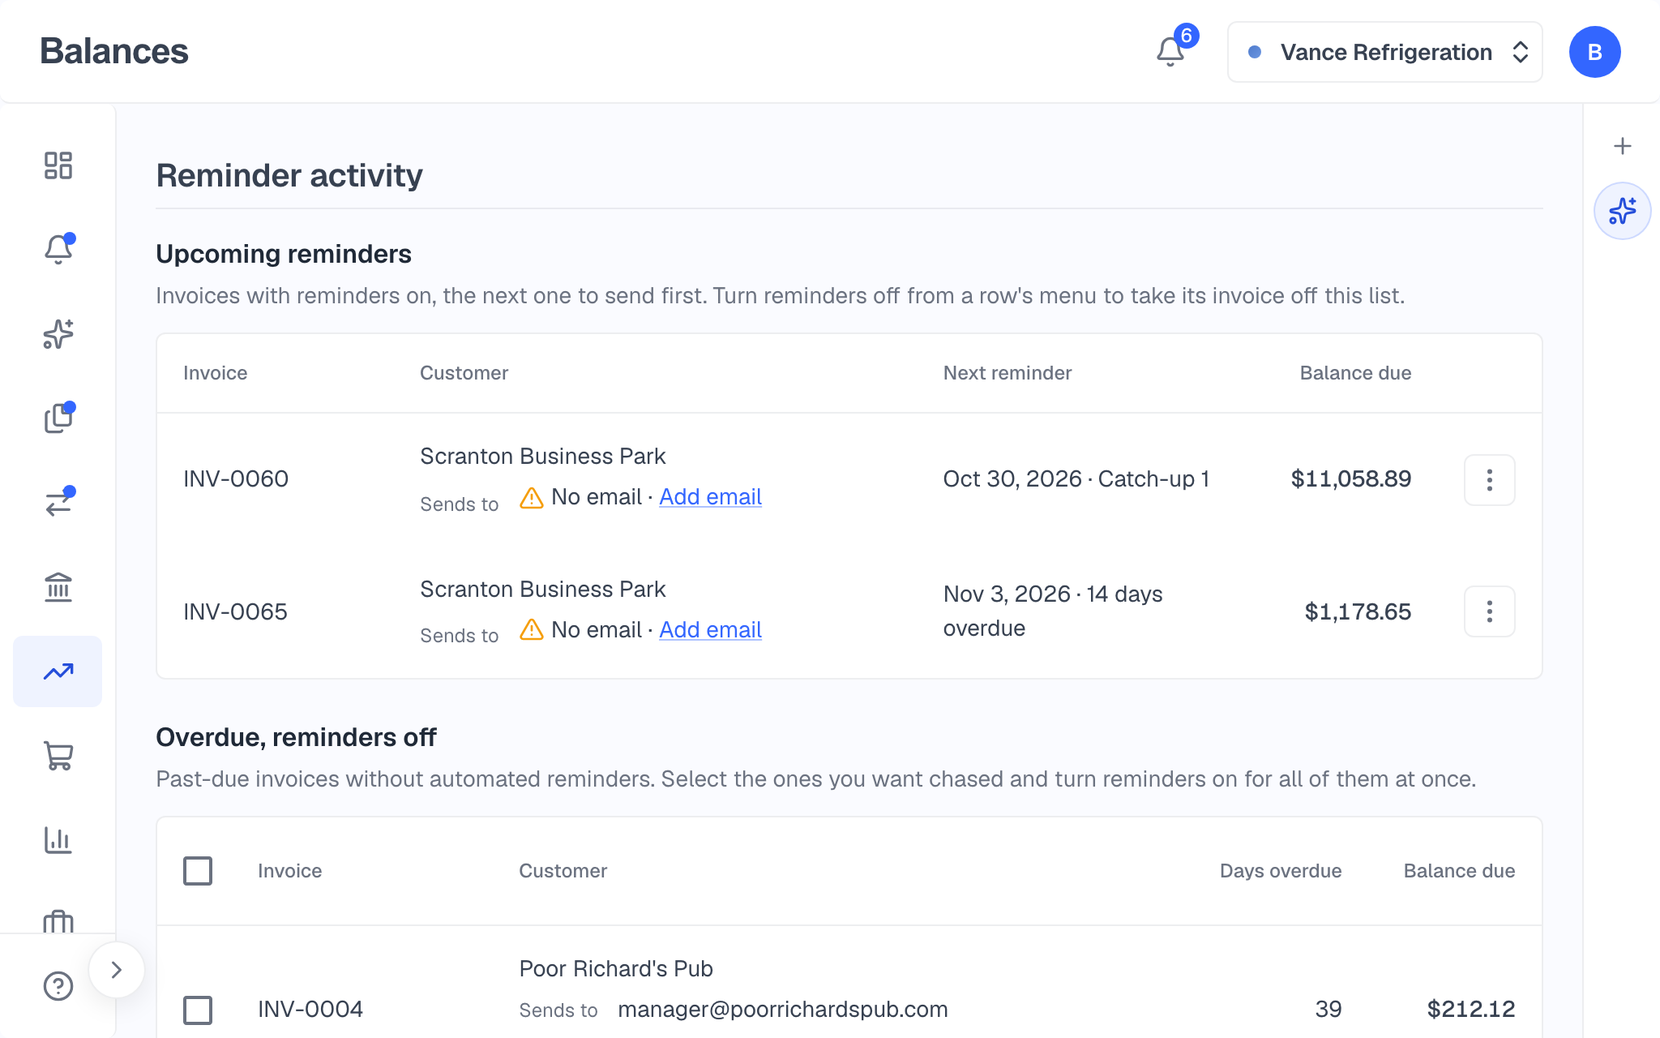Open the bar chart reports icon in sidebar
The image size is (1660, 1038).
58,840
